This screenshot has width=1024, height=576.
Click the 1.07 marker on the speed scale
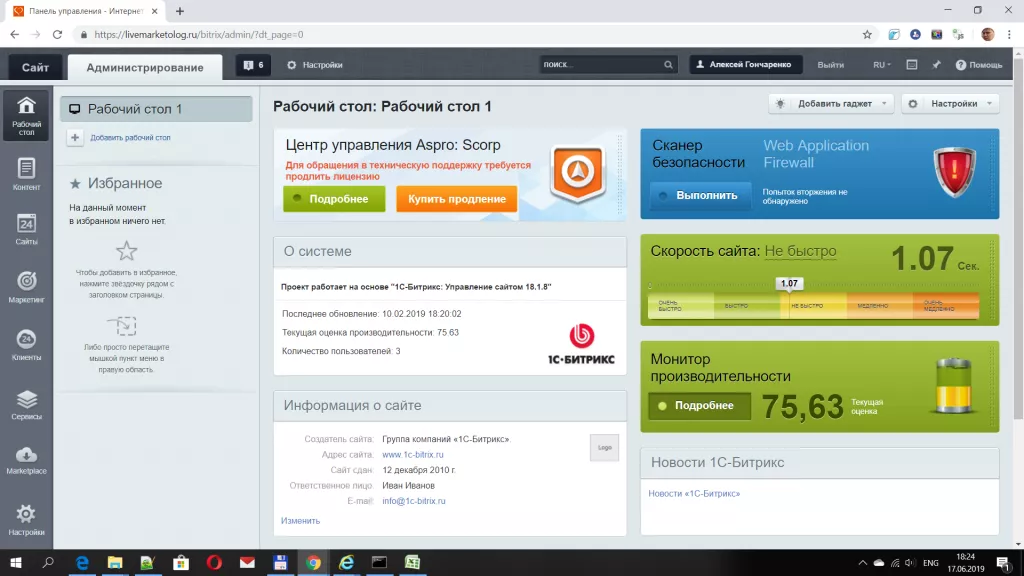pyautogui.click(x=789, y=283)
